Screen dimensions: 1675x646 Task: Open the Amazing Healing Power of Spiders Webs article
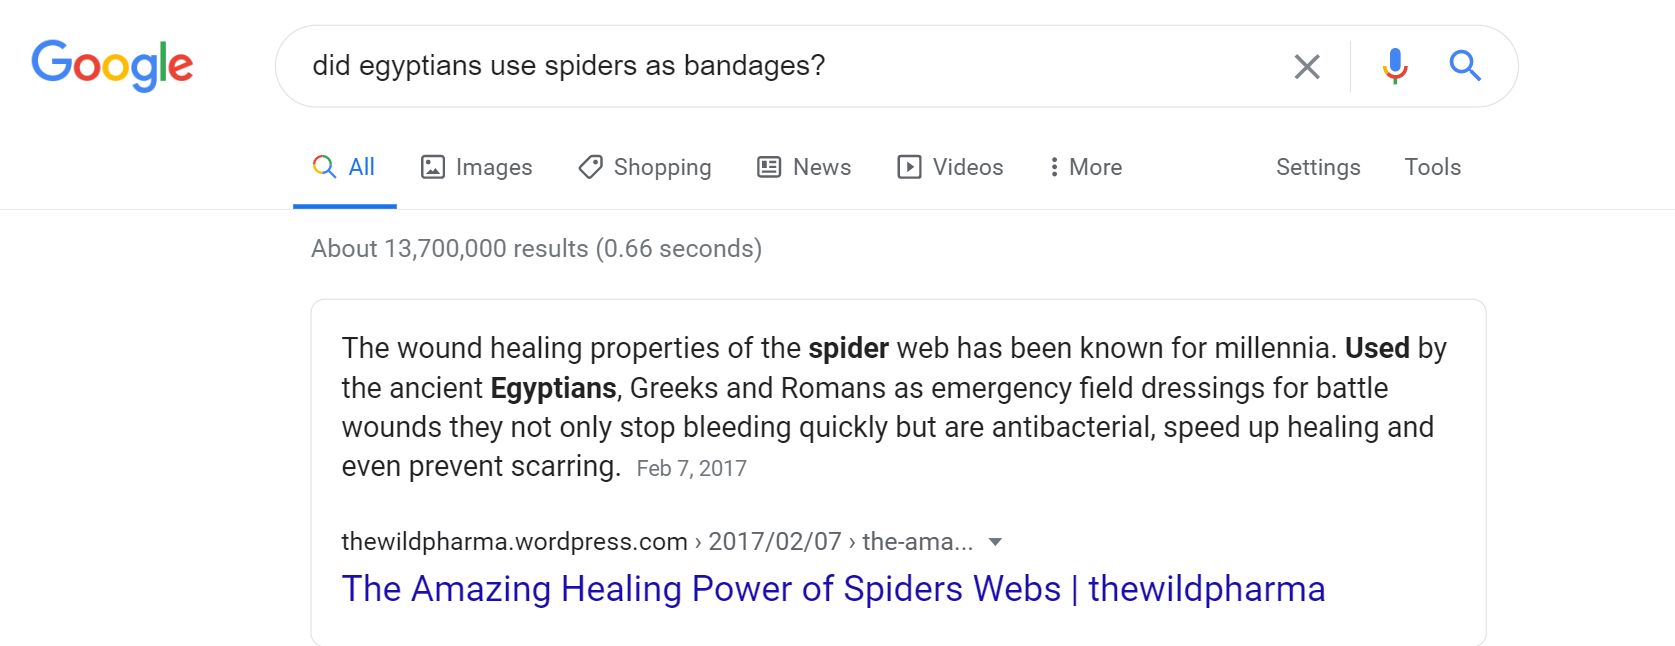tap(833, 588)
